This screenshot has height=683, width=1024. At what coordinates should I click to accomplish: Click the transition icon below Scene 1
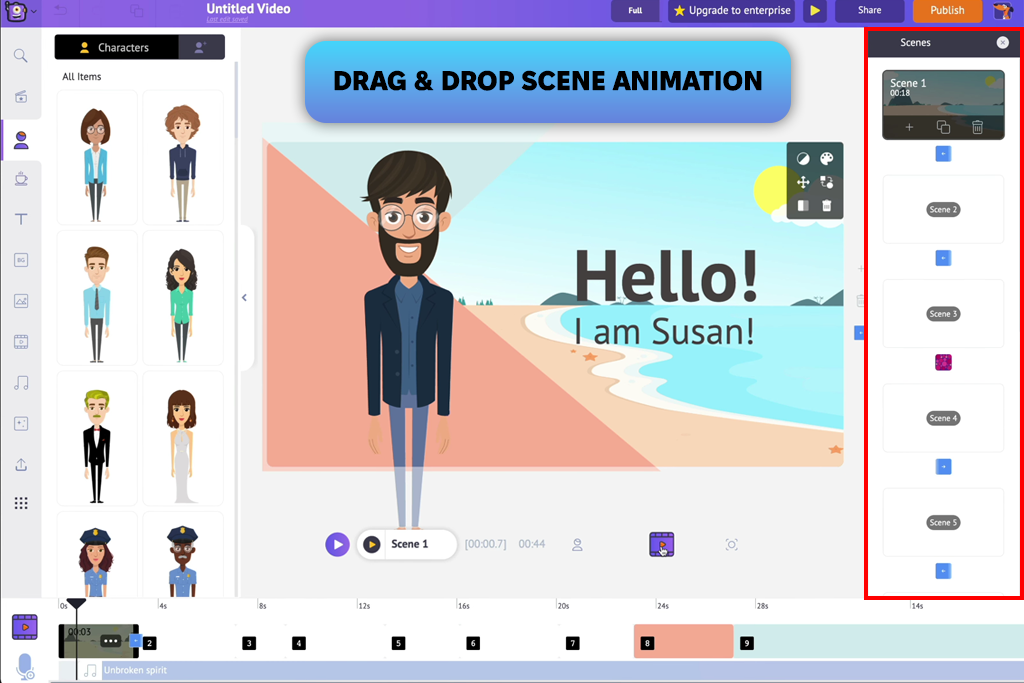click(x=943, y=154)
